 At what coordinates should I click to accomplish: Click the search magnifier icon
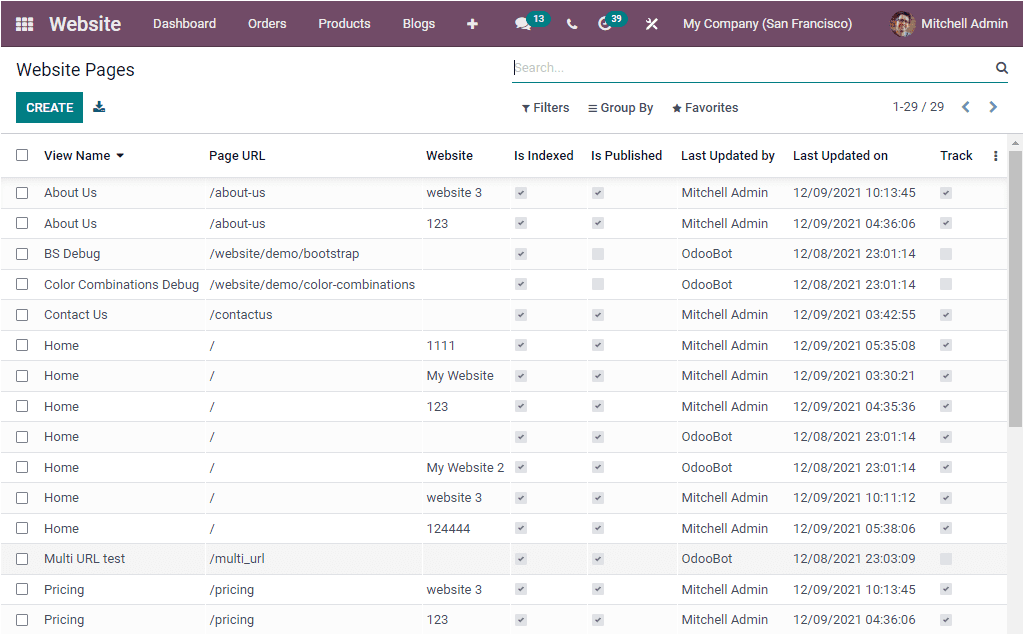coord(1001,67)
